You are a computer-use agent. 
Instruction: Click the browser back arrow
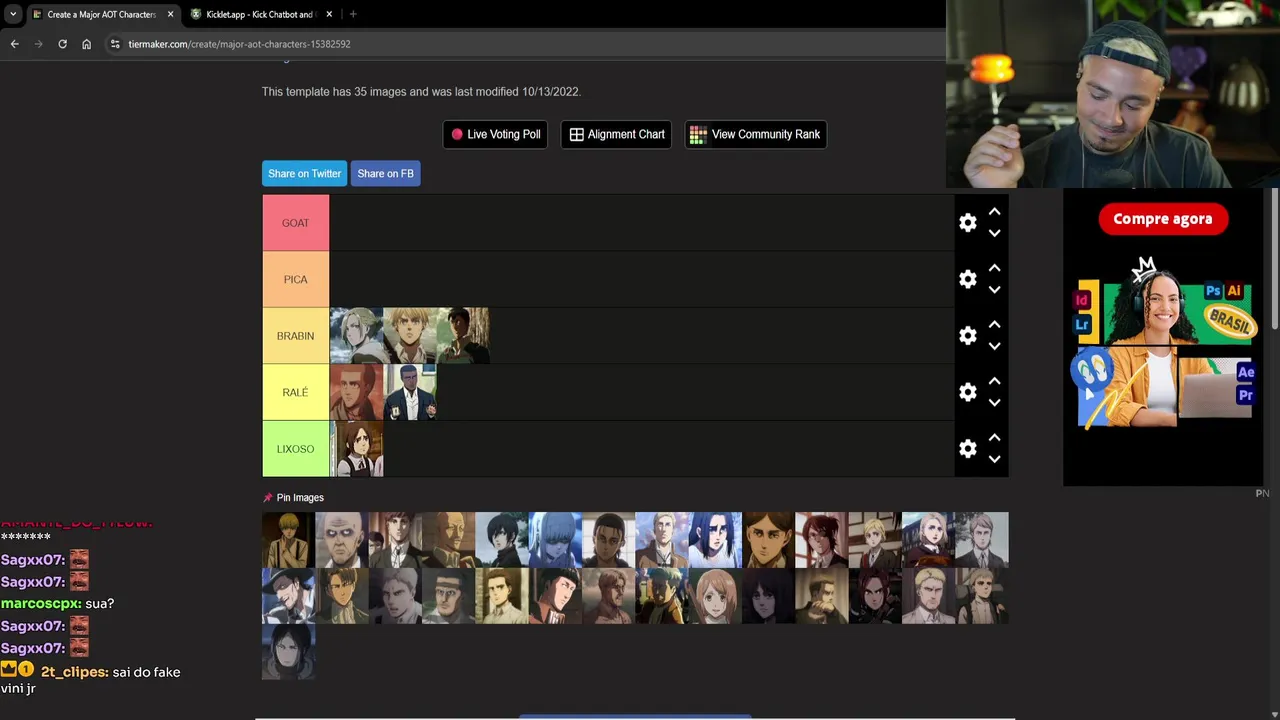tap(14, 44)
